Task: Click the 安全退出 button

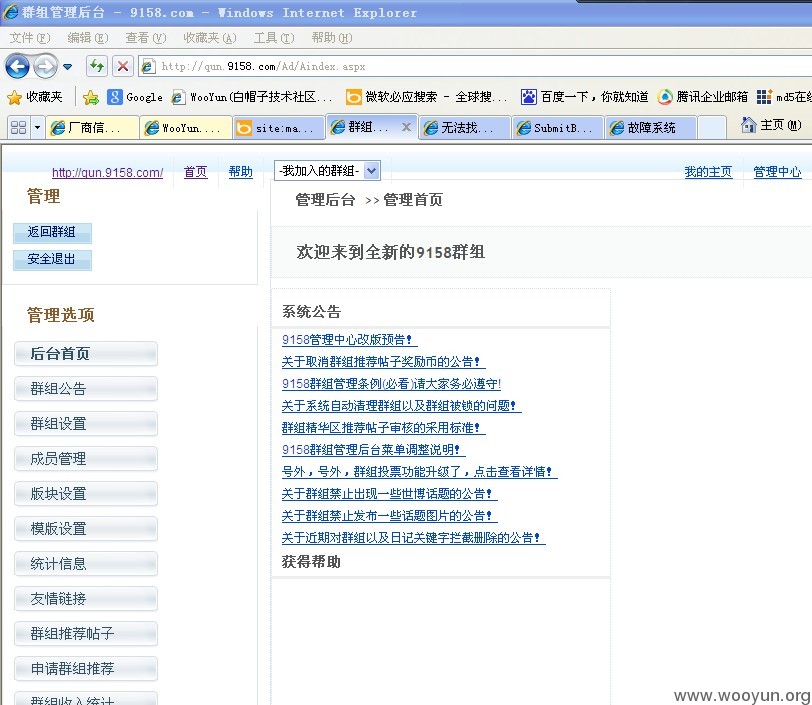Action: coord(52,260)
